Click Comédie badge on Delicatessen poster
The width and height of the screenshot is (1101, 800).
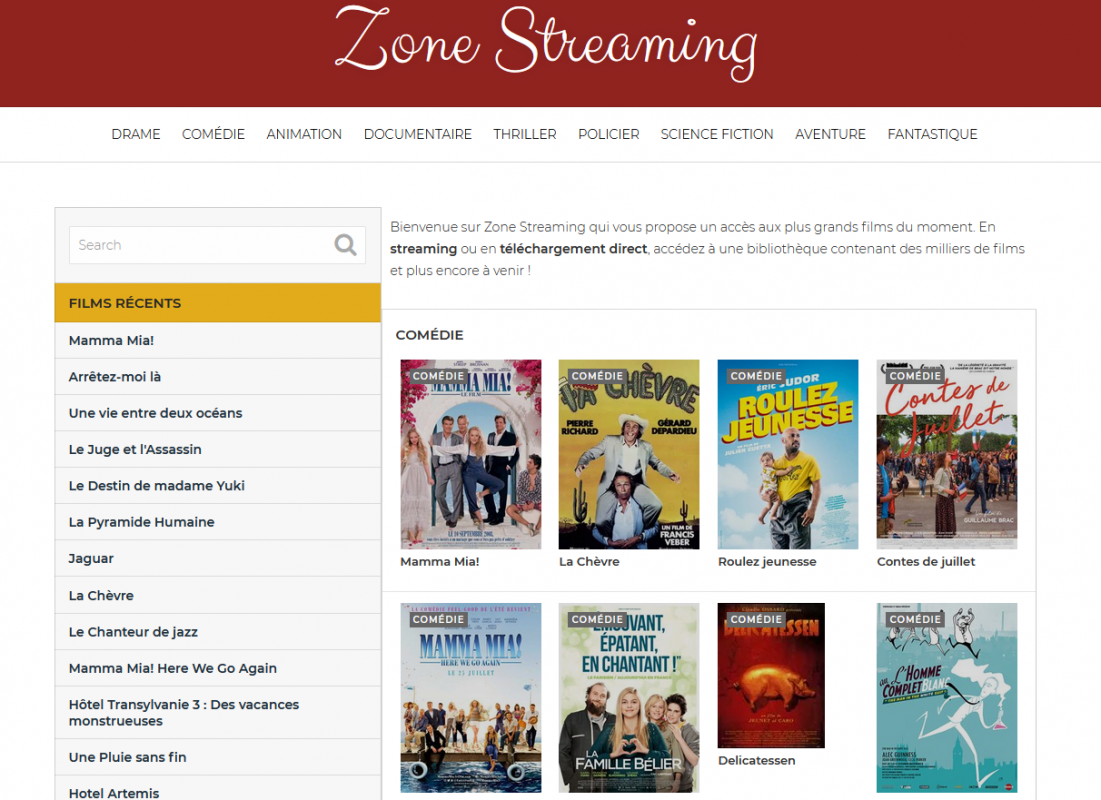point(756,619)
